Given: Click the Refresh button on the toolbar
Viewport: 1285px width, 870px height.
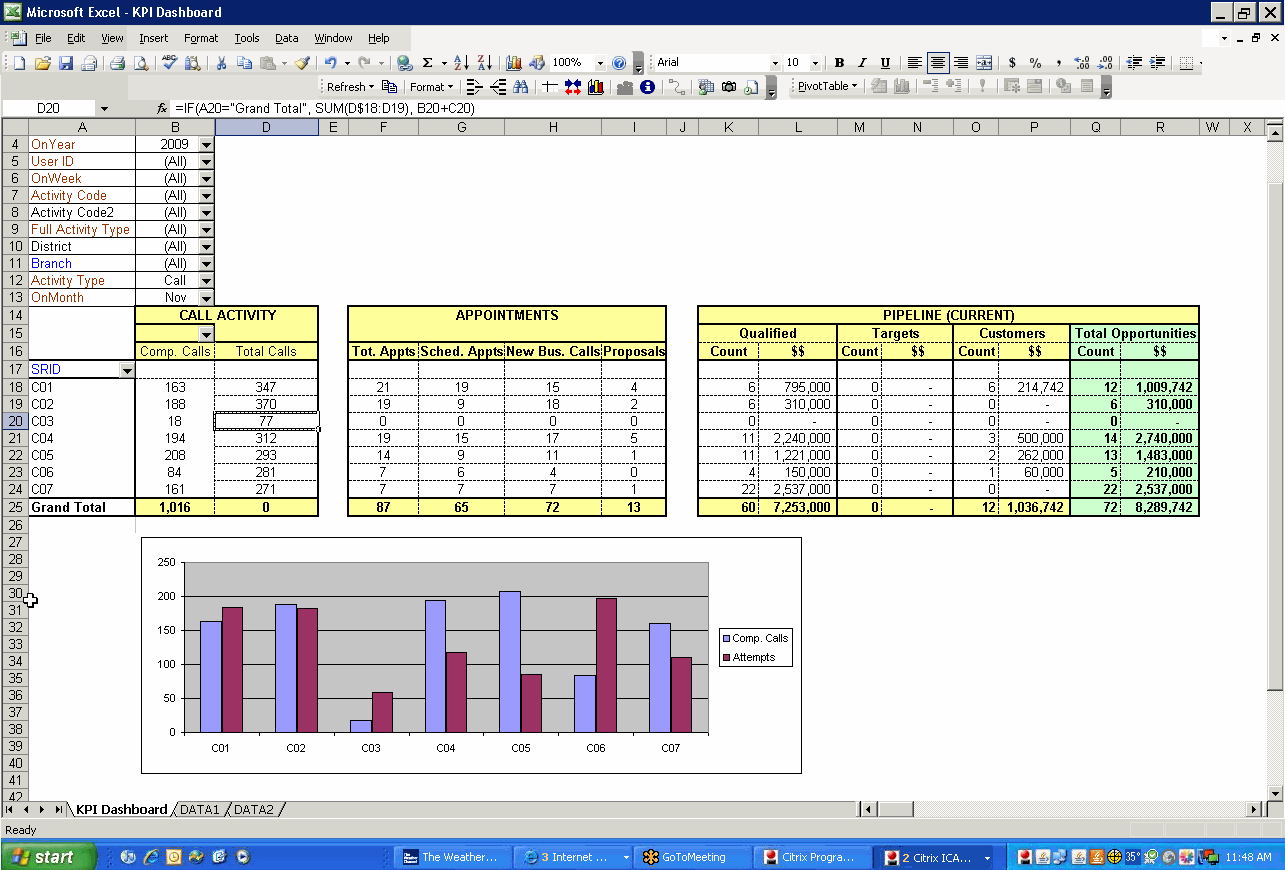Looking at the screenshot, I should tap(347, 86).
